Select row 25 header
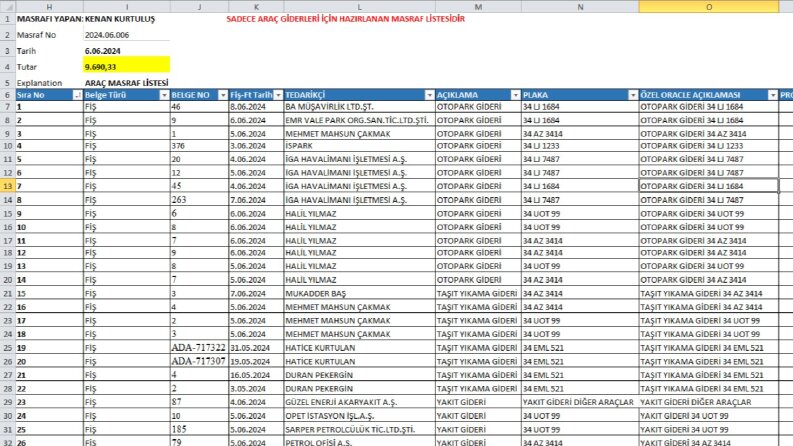Screen dimensions: 793x446 tap(8, 348)
